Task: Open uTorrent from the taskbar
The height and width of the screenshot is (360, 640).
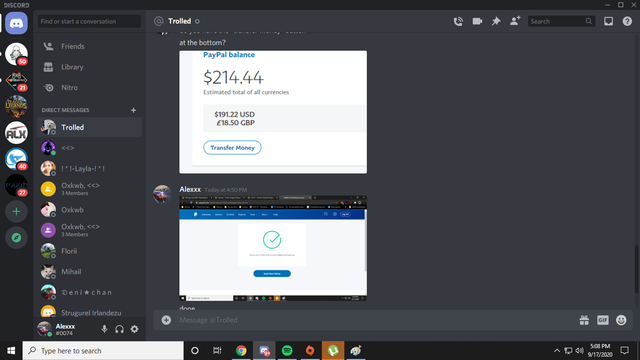Action: point(333,351)
